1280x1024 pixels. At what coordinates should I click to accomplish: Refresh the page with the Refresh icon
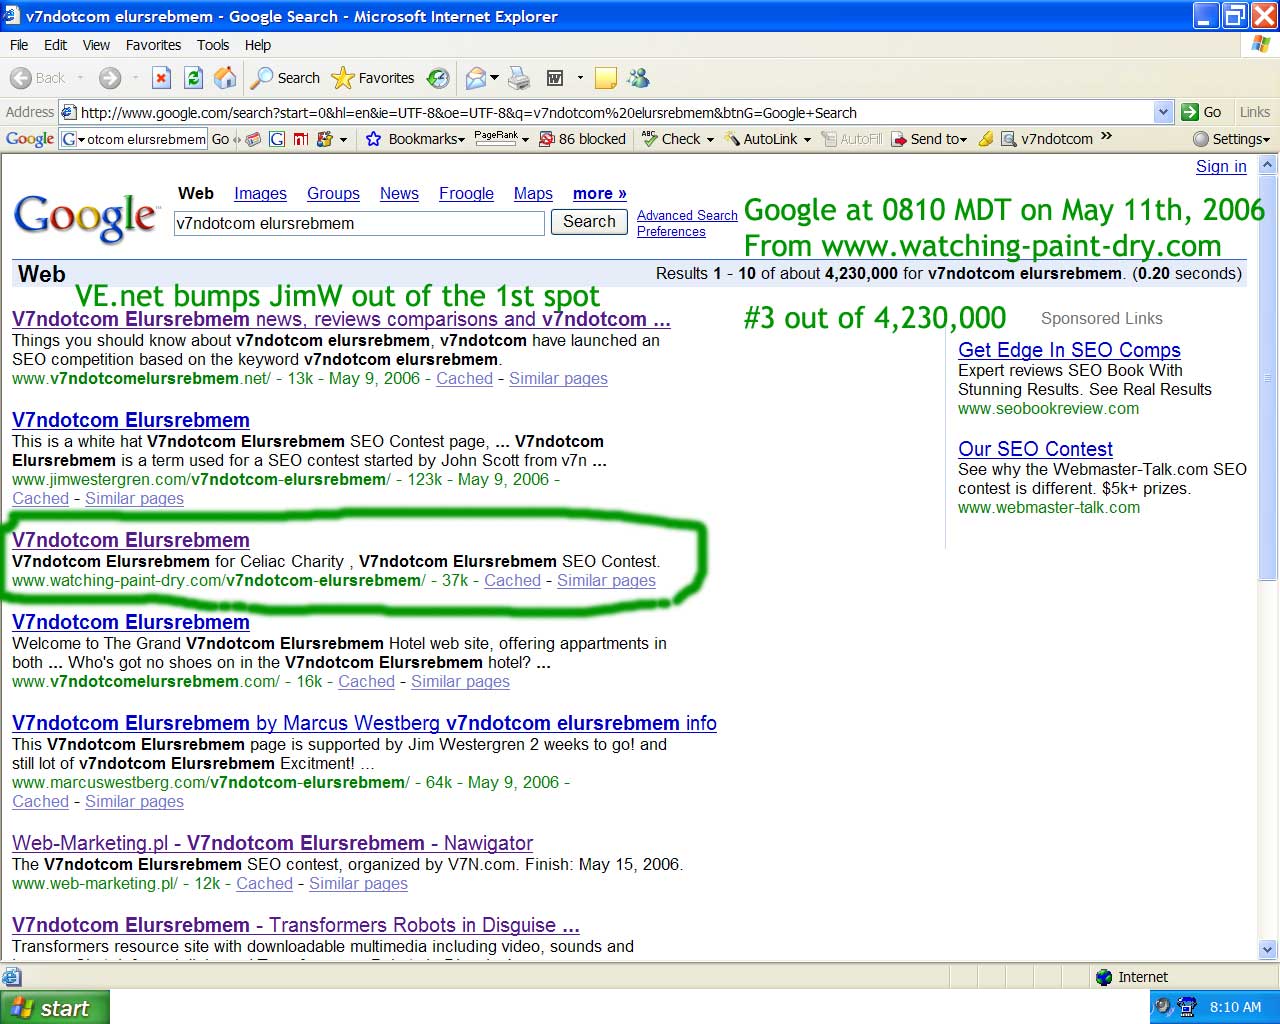pos(194,78)
